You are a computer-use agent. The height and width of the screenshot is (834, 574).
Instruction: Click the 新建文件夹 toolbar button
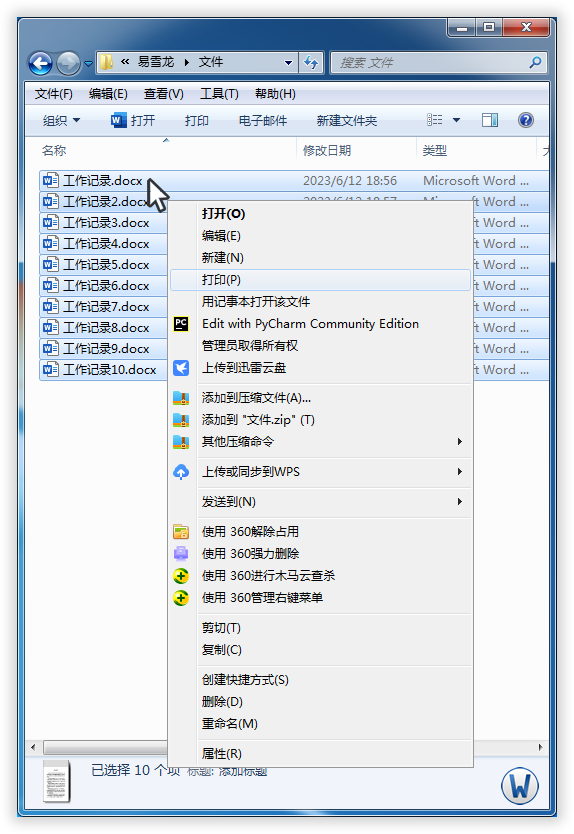point(347,121)
